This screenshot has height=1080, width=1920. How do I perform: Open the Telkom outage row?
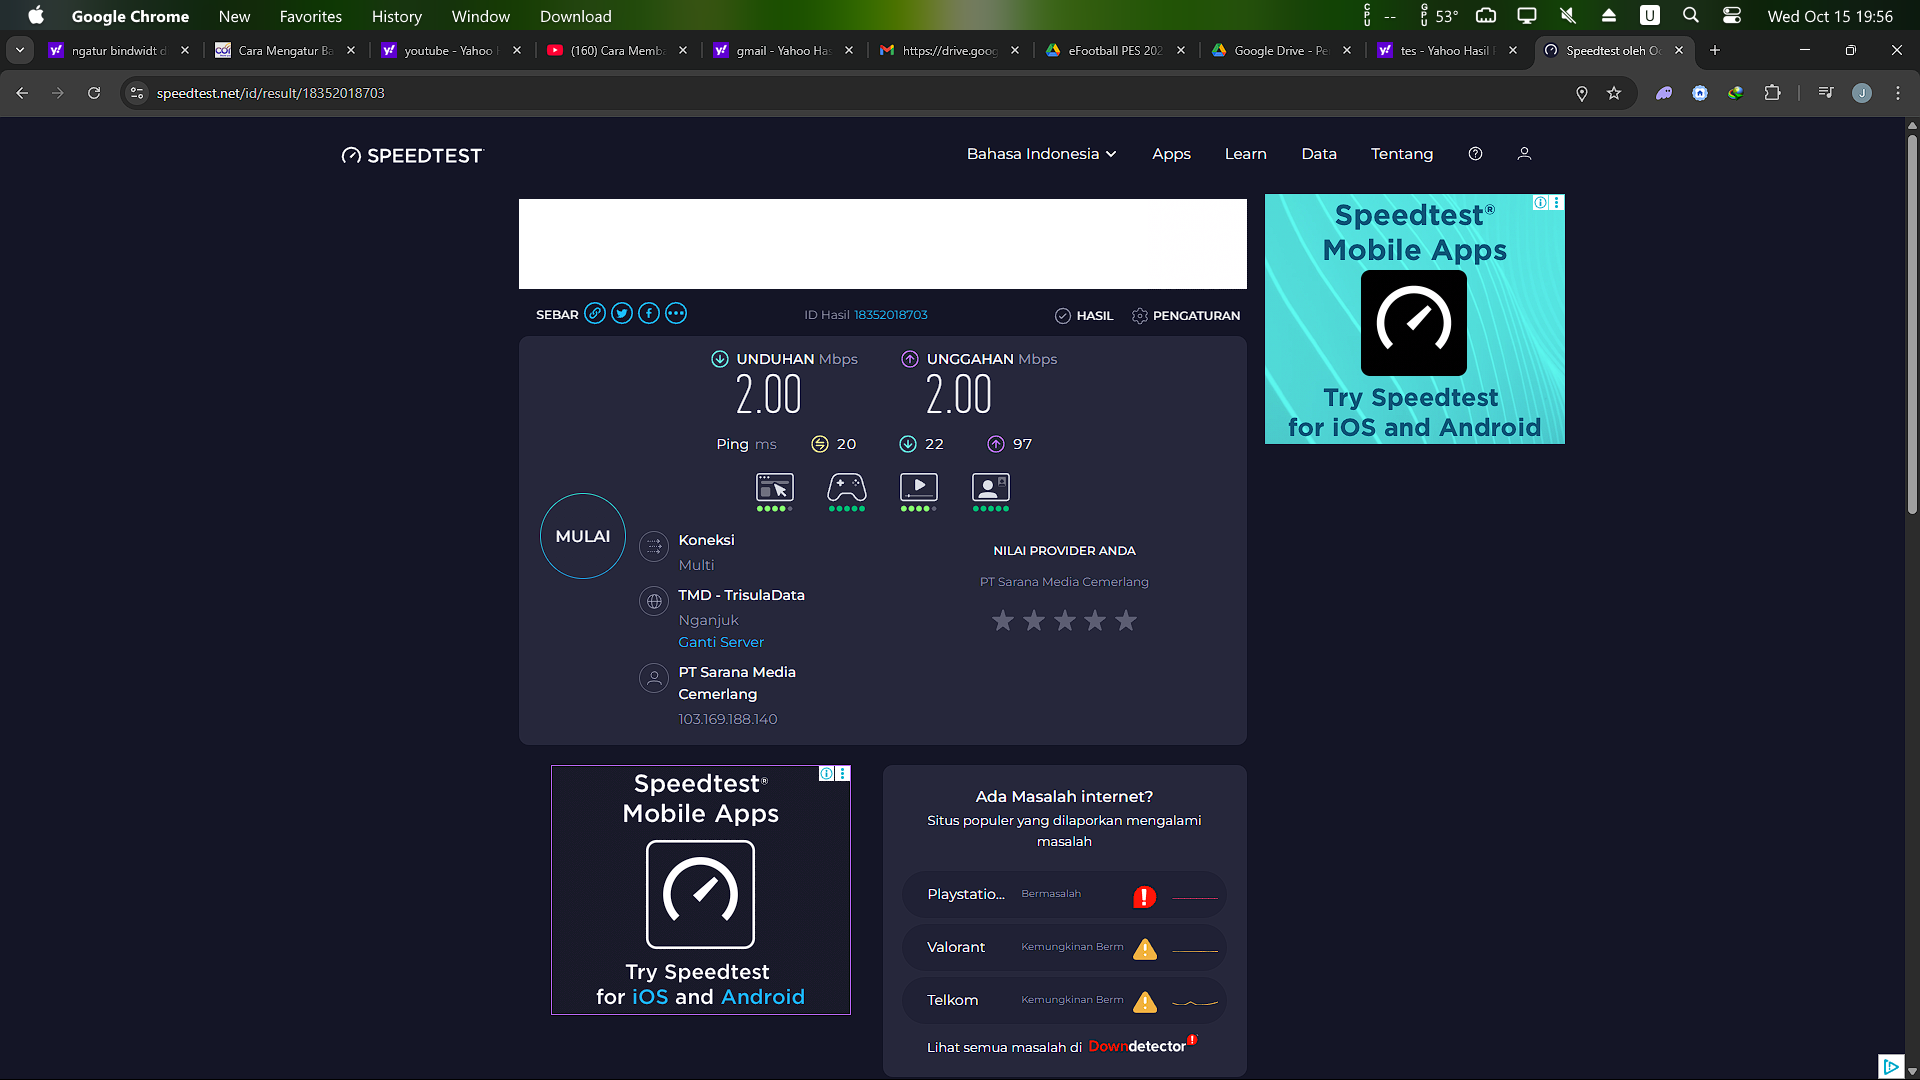tap(1064, 1001)
